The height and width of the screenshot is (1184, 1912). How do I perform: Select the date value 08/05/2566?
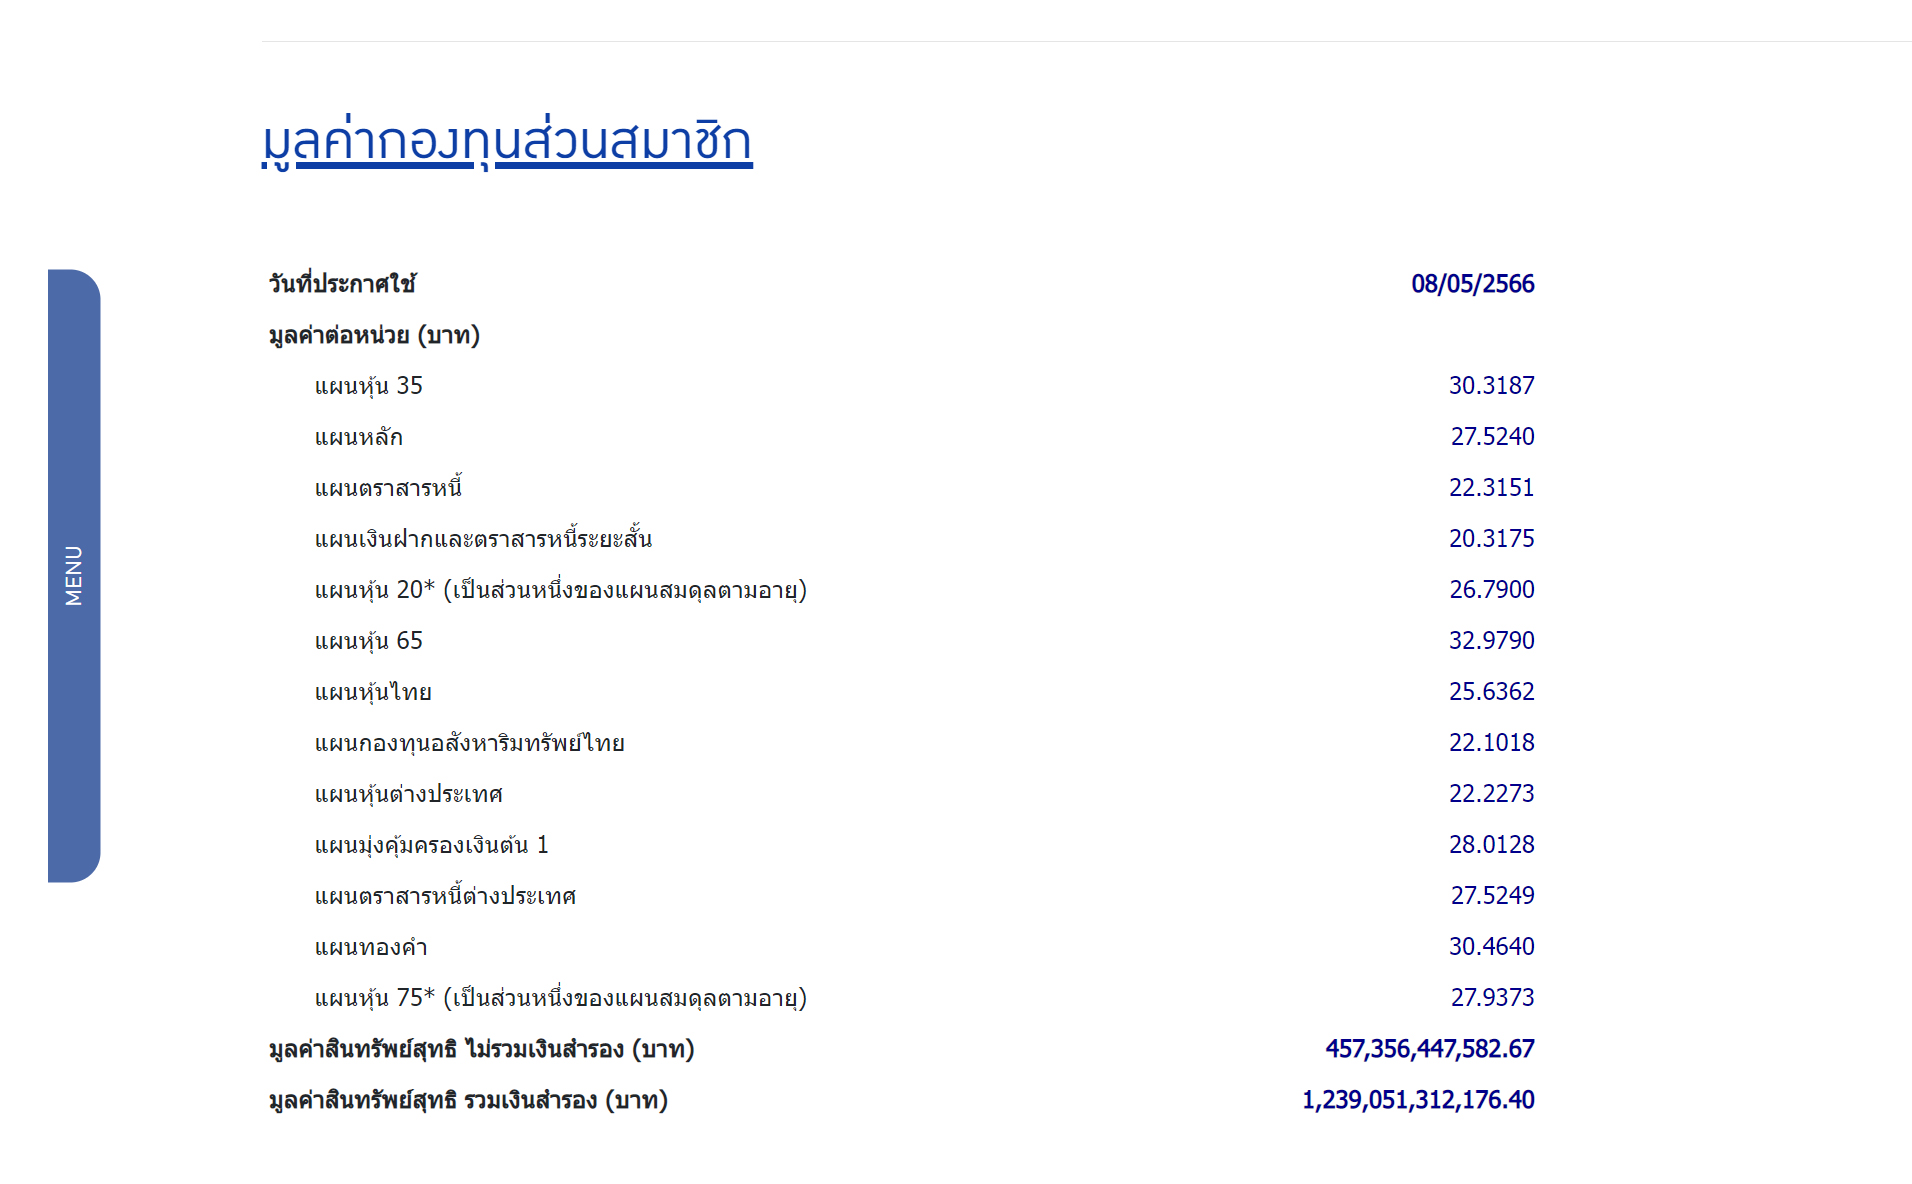1472,284
